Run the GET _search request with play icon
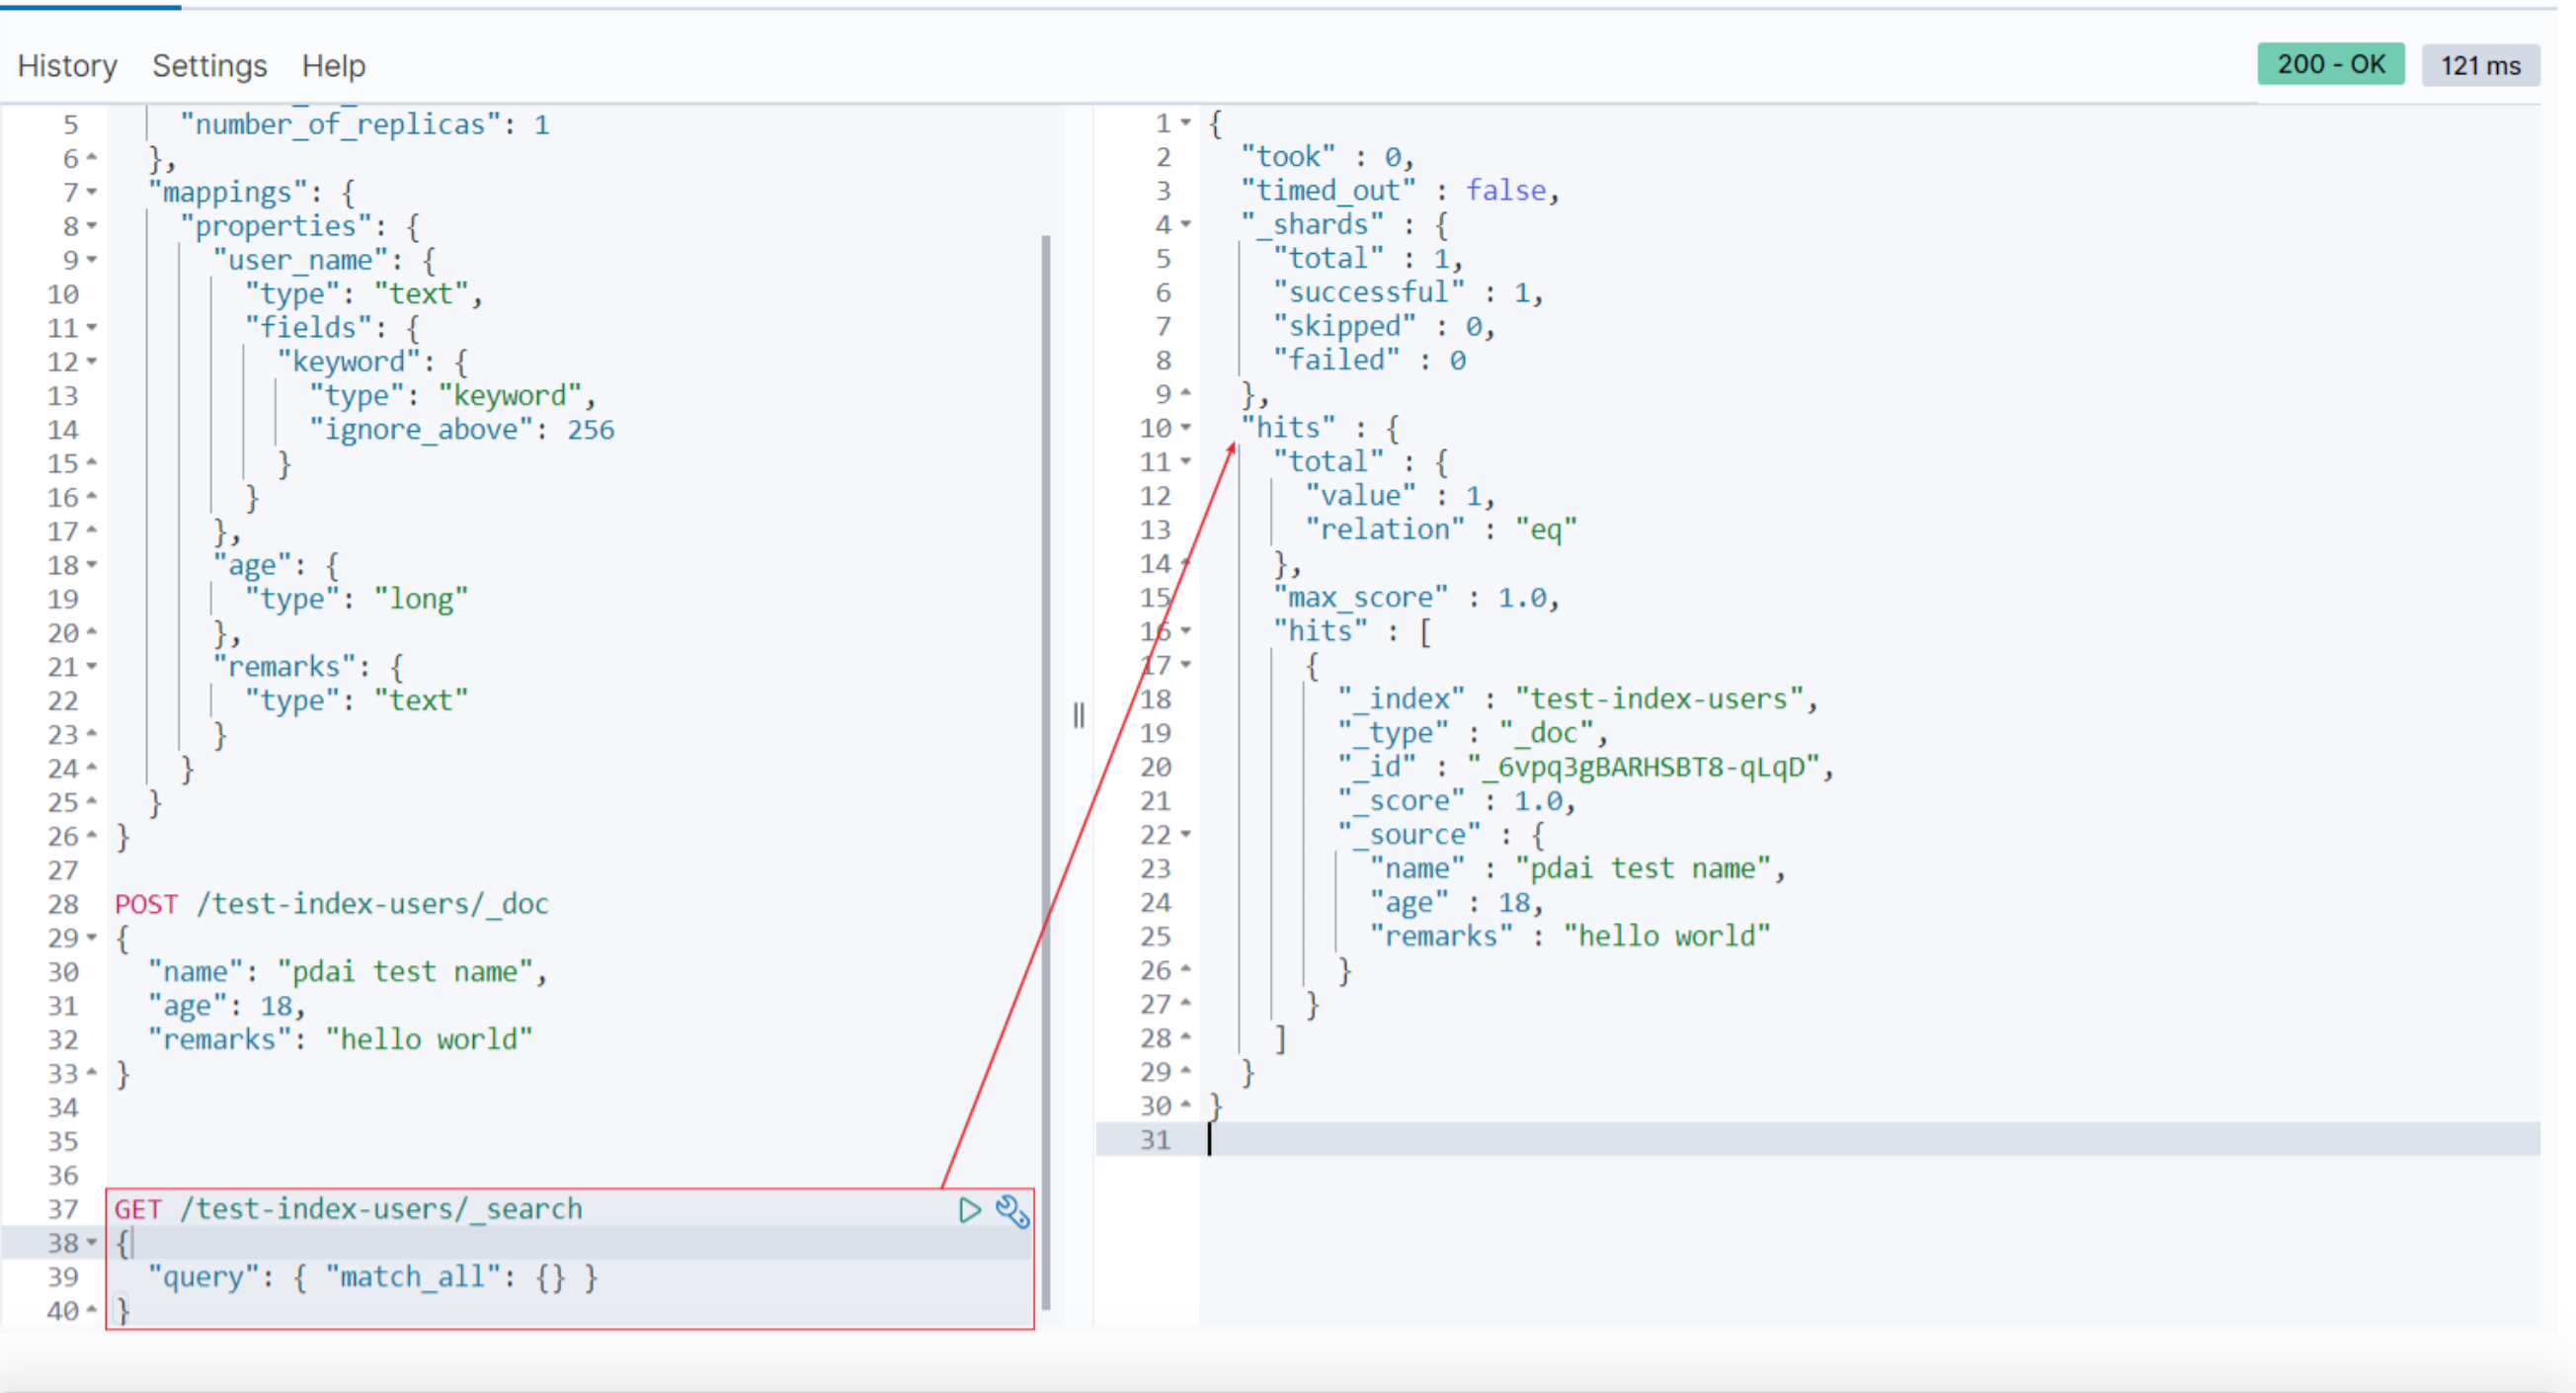The height and width of the screenshot is (1393, 2576). point(969,1210)
